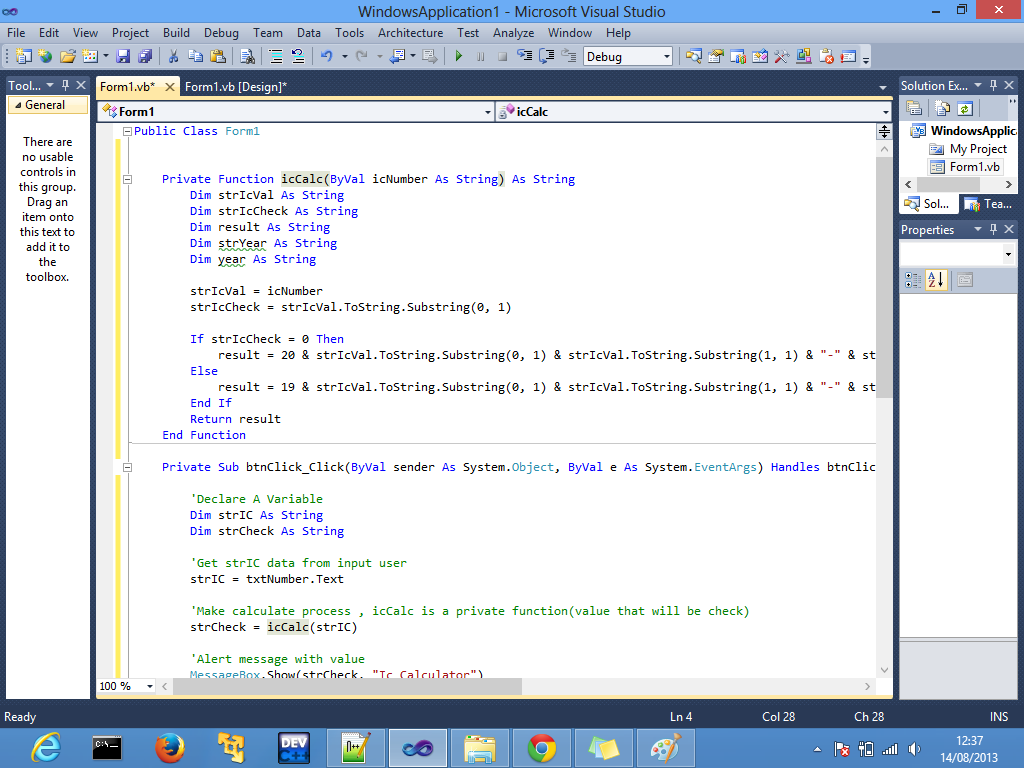Image resolution: width=1024 pixels, height=768 pixels.
Task: Start debugging with the green Run arrow
Action: 459,57
